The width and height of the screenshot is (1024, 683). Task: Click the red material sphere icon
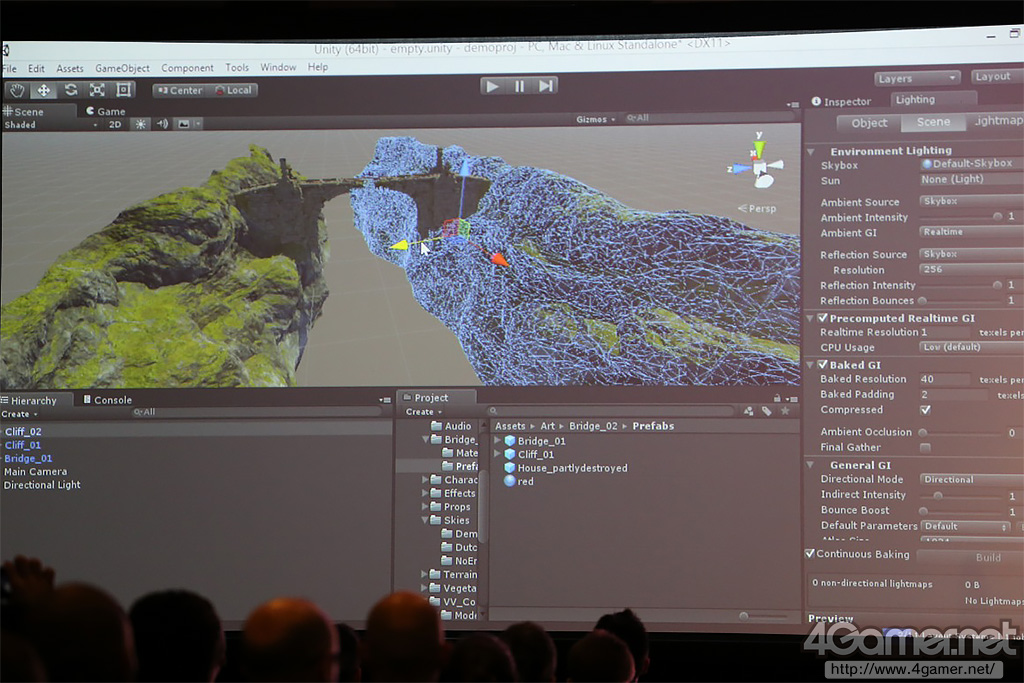[510, 481]
